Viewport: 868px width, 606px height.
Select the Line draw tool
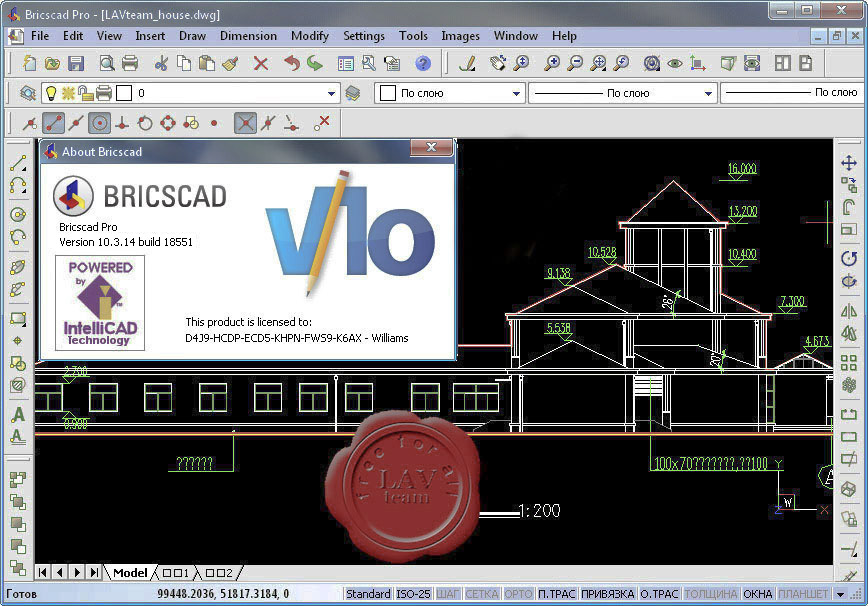click(18, 163)
